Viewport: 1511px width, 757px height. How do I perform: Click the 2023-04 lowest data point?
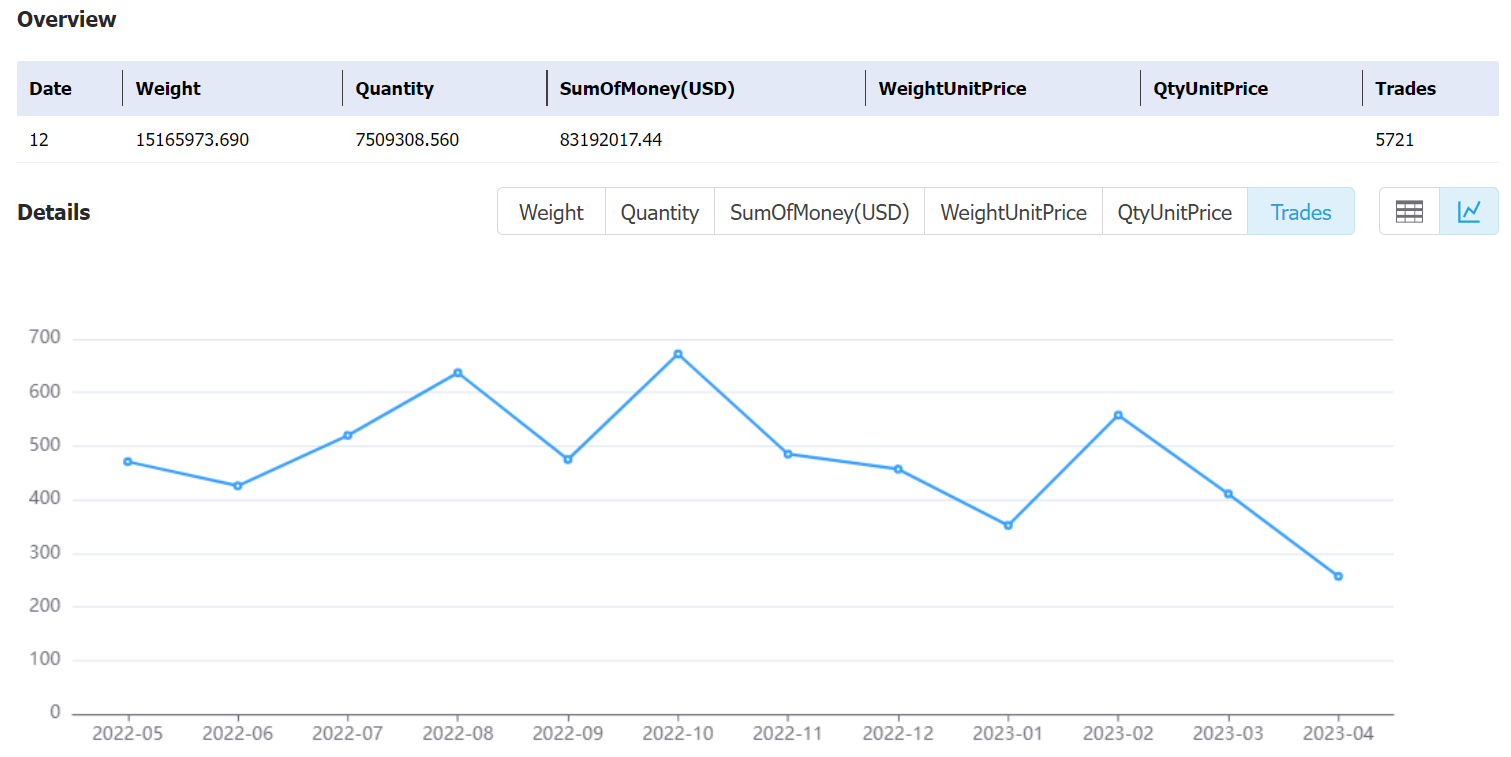[x=1338, y=576]
